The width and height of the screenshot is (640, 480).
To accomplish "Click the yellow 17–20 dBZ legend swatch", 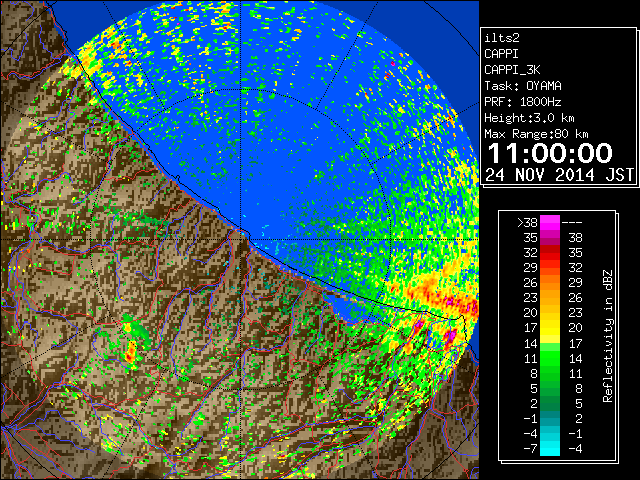I will point(550,328).
